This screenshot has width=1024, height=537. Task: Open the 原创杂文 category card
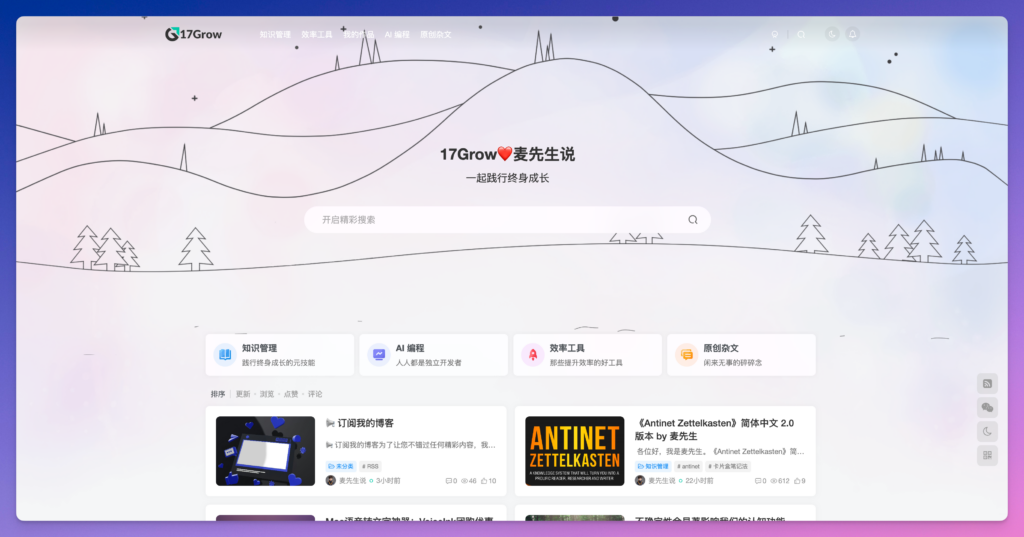click(x=741, y=355)
